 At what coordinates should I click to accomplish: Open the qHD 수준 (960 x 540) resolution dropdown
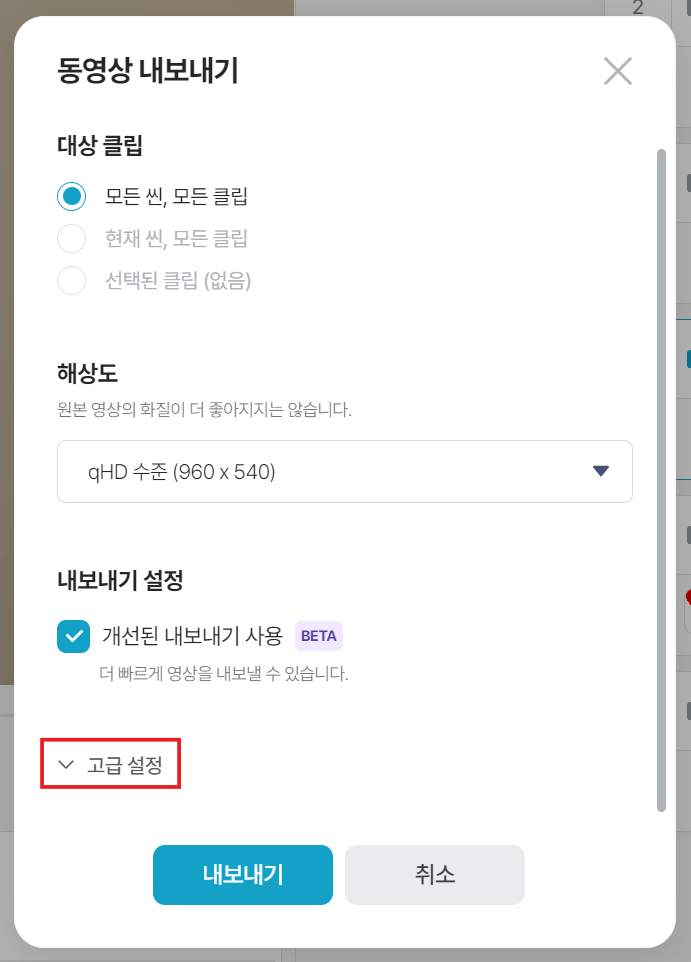pos(344,471)
